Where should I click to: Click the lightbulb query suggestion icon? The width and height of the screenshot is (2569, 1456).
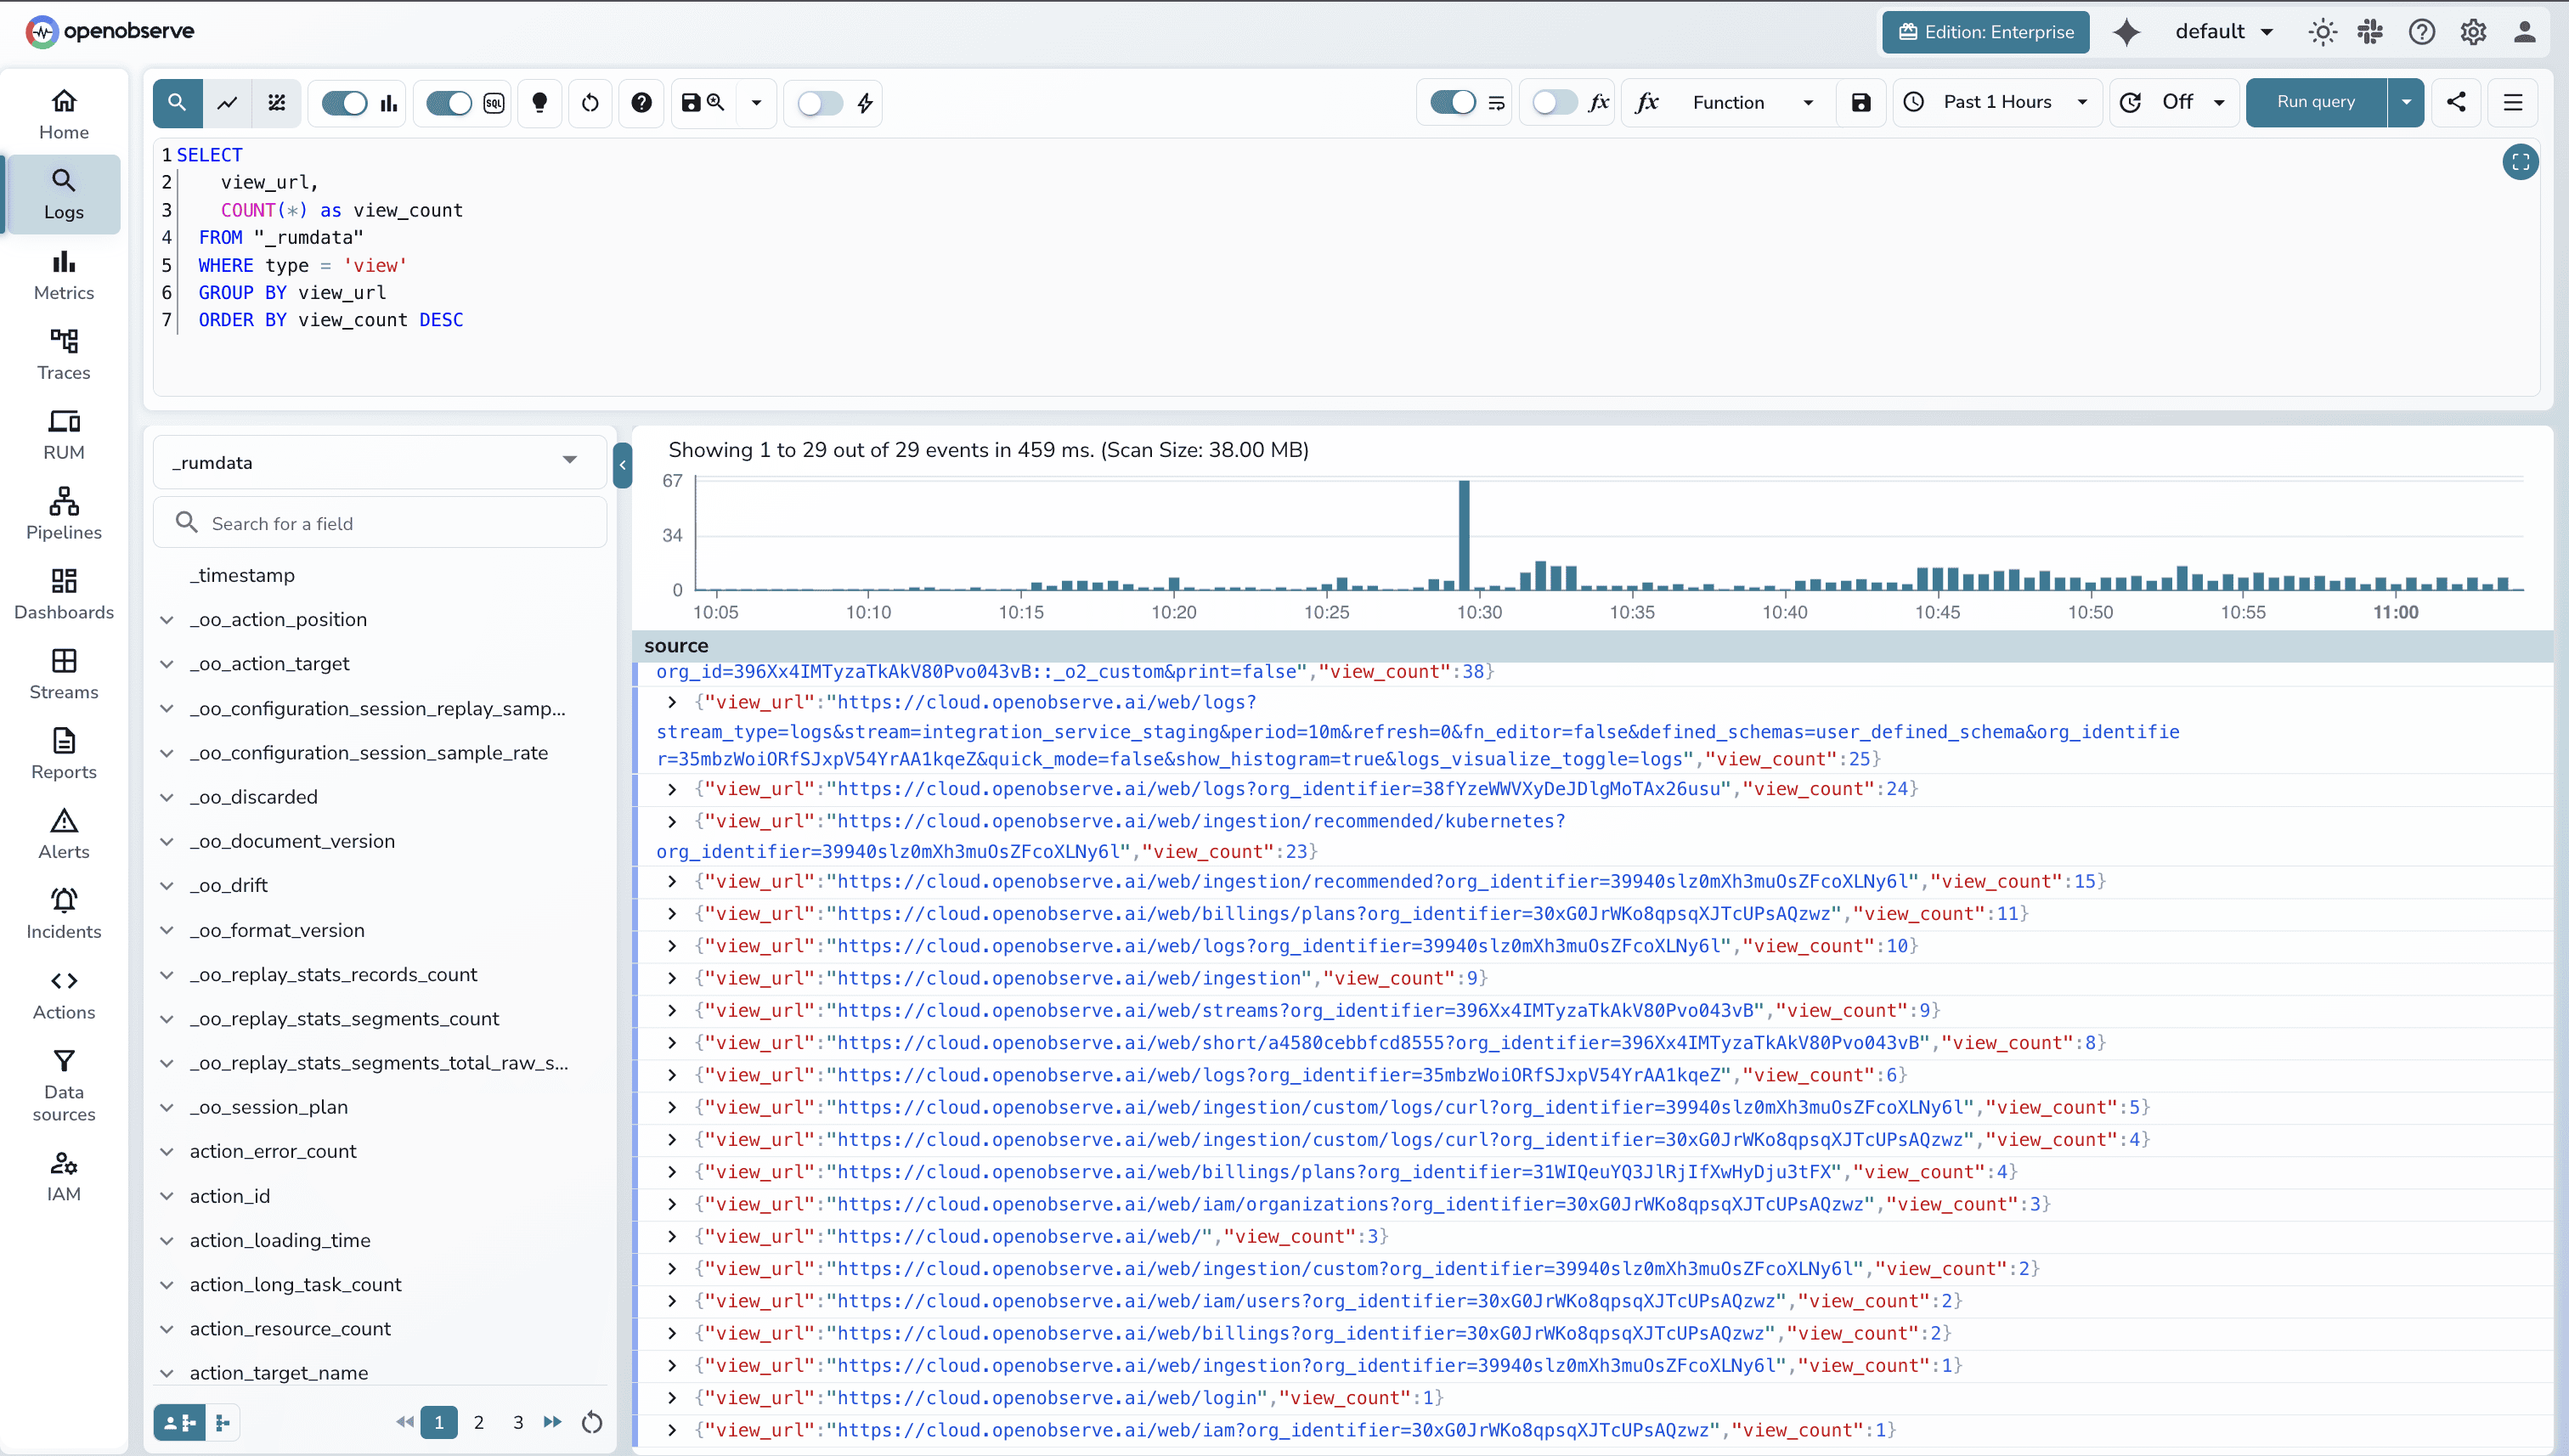(540, 103)
